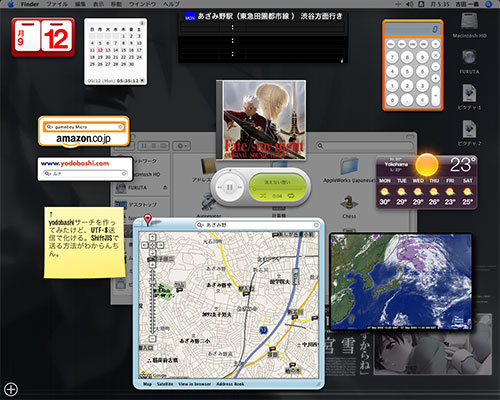Screen dimensions: 500x400
Task: Click the calculator decimal point key
Action: coord(407,99)
